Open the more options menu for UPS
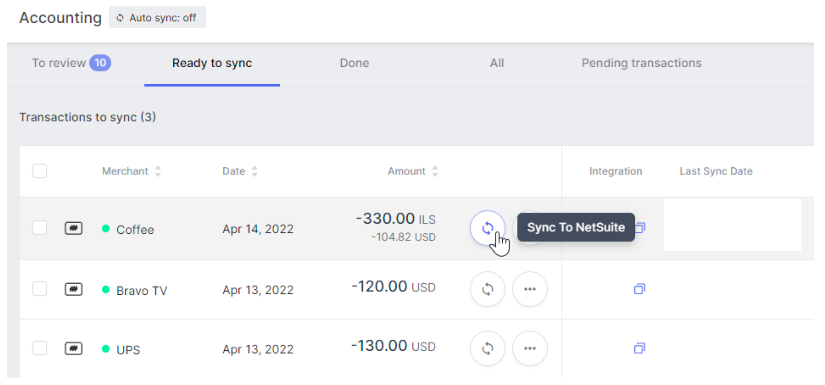825x385 pixels. point(530,348)
